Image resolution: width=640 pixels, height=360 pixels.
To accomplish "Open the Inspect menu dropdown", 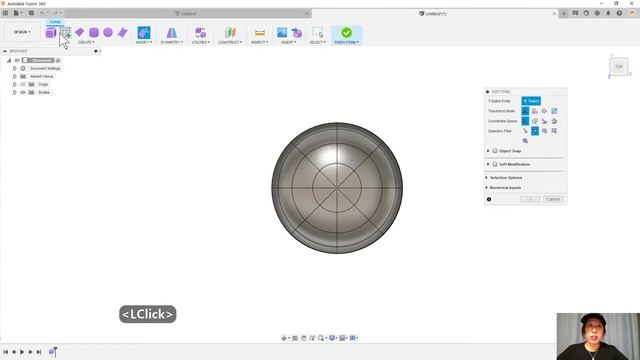I will click(x=260, y=42).
